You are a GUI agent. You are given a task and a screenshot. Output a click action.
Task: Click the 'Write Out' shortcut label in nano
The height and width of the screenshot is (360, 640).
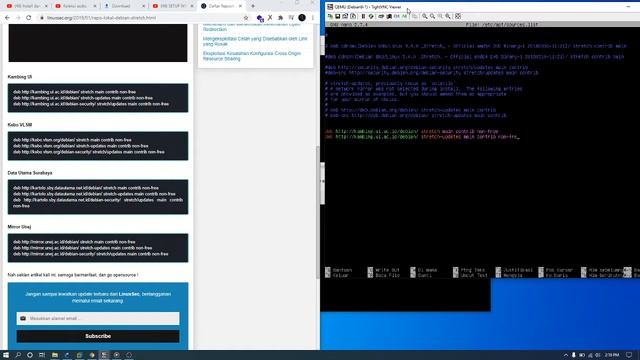(x=387, y=270)
